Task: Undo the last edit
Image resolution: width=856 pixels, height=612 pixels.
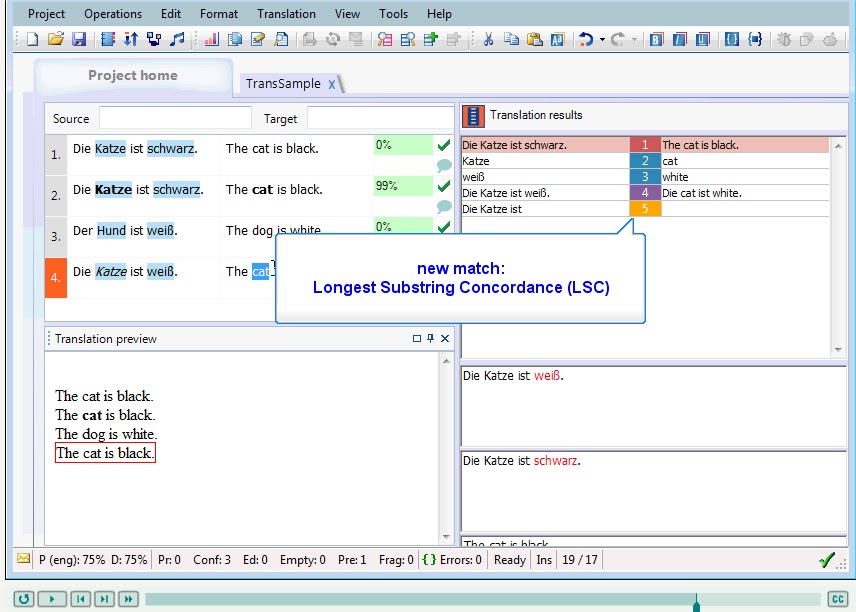Action: (586, 37)
